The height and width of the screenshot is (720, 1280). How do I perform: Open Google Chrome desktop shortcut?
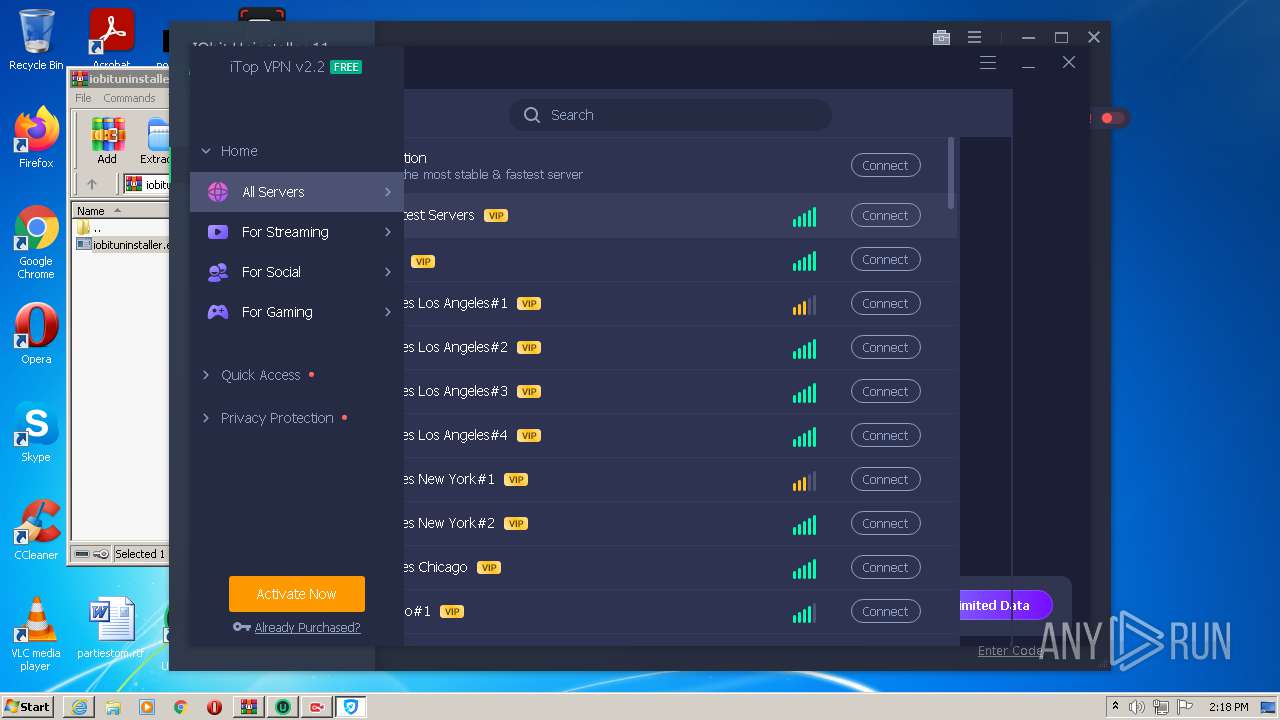36,243
